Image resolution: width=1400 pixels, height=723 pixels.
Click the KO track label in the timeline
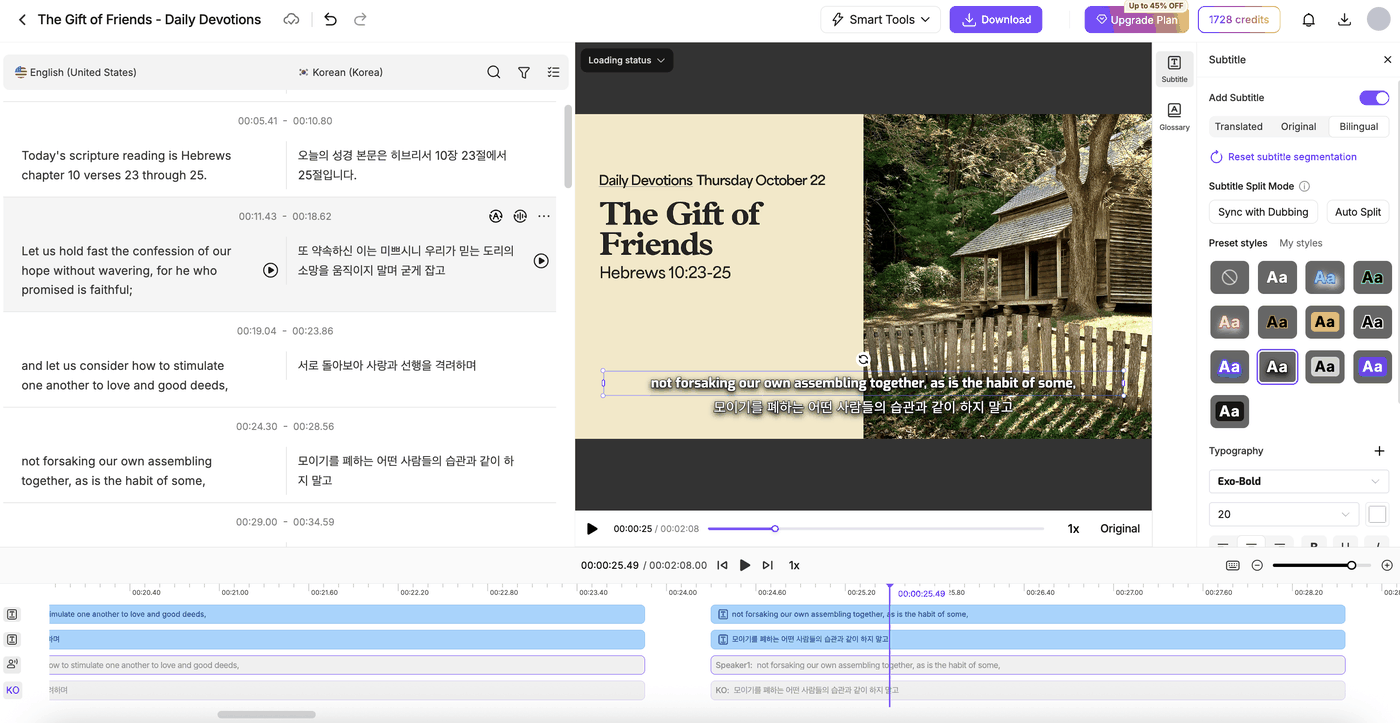coord(13,690)
